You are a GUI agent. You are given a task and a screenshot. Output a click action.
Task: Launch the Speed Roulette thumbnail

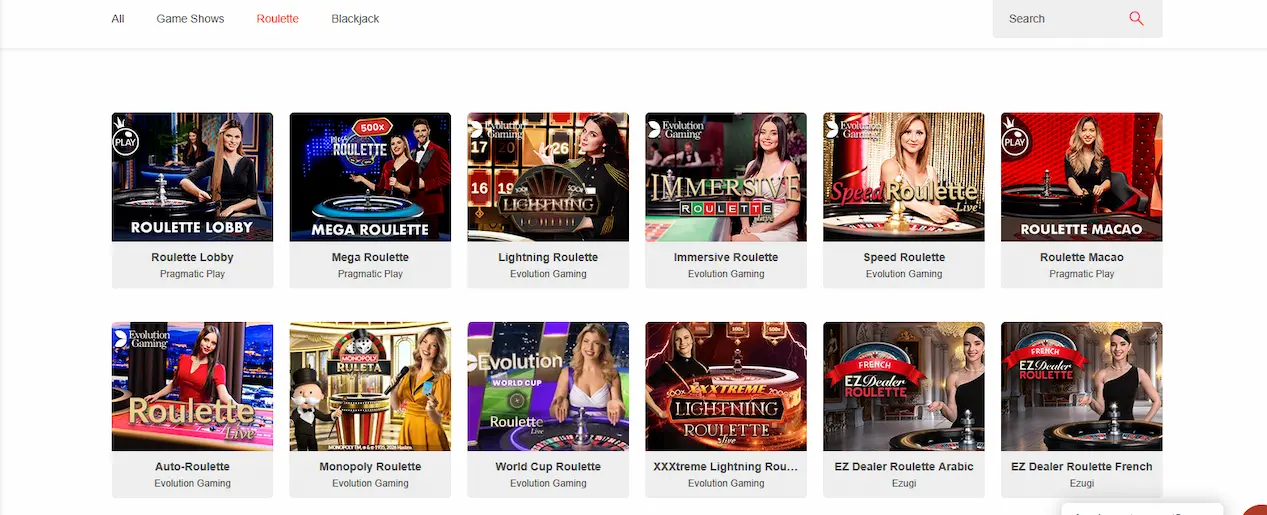(x=904, y=177)
